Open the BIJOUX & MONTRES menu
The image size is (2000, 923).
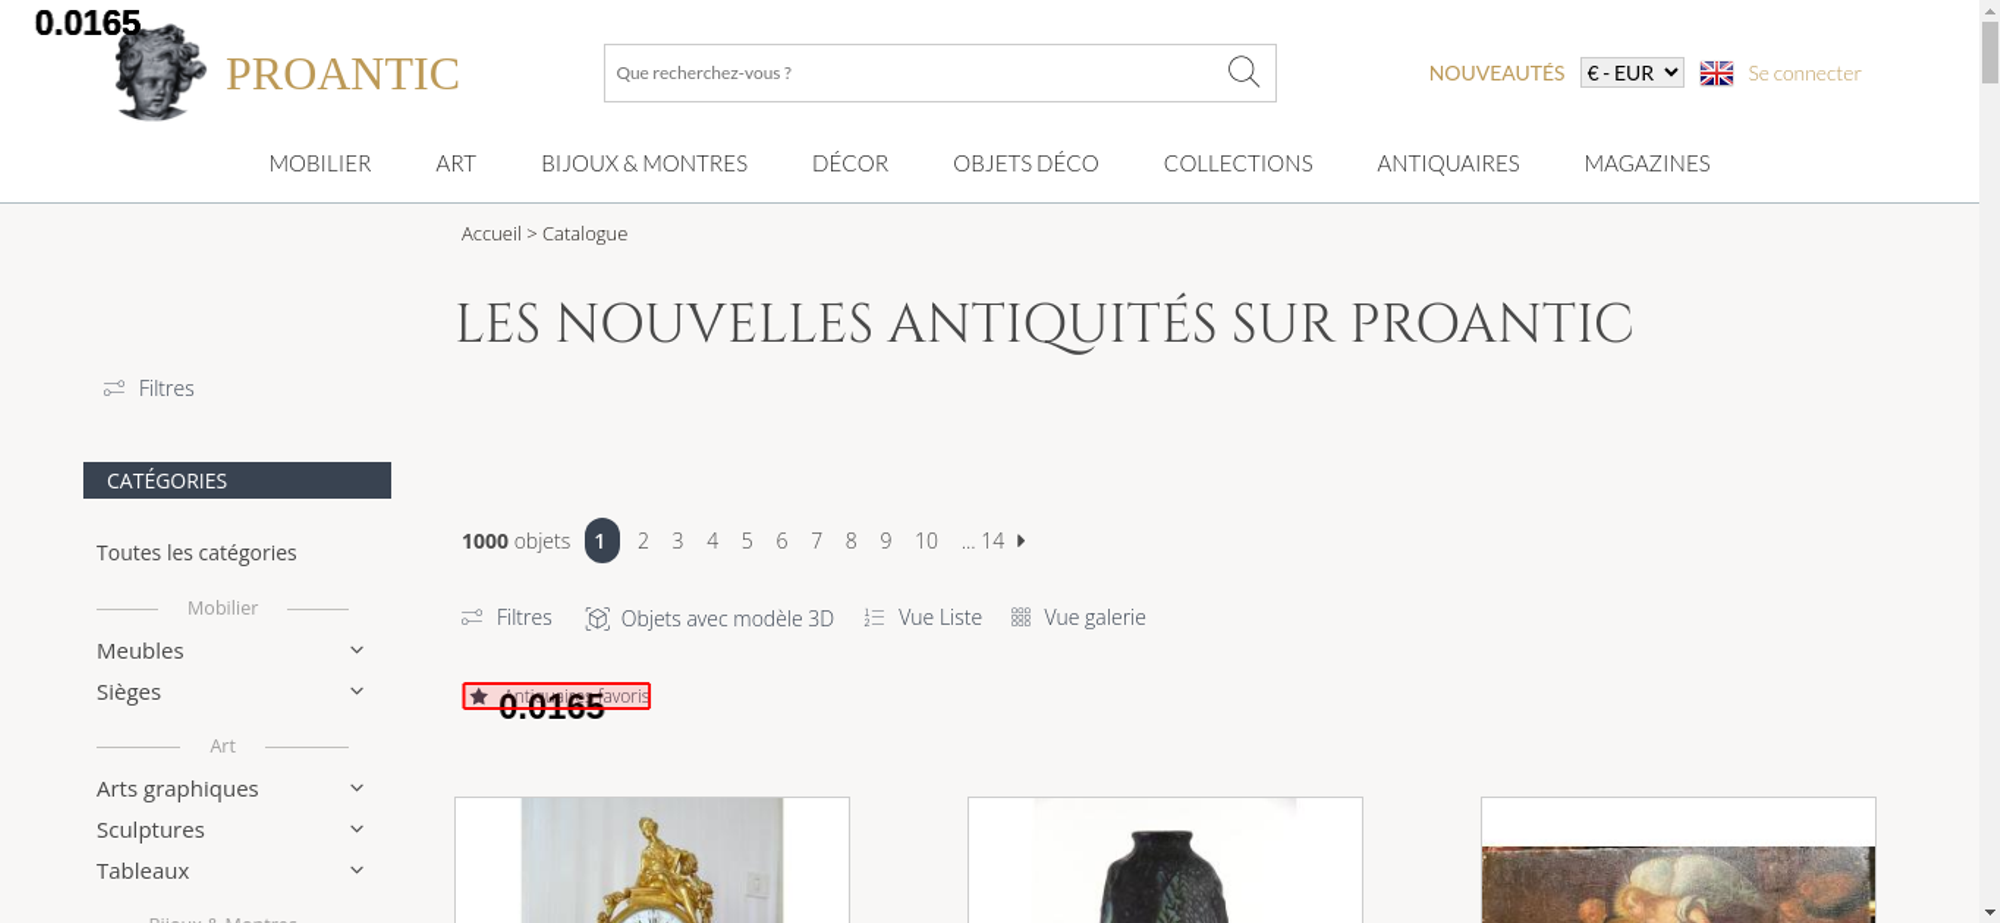coord(644,163)
